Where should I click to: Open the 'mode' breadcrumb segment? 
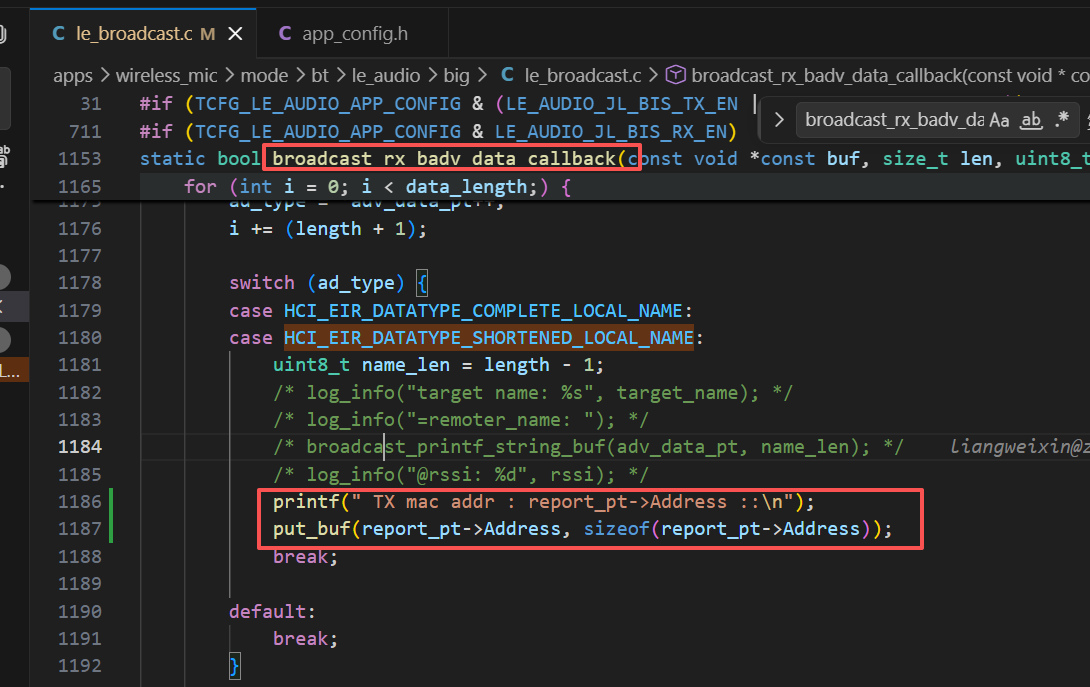click(264, 75)
